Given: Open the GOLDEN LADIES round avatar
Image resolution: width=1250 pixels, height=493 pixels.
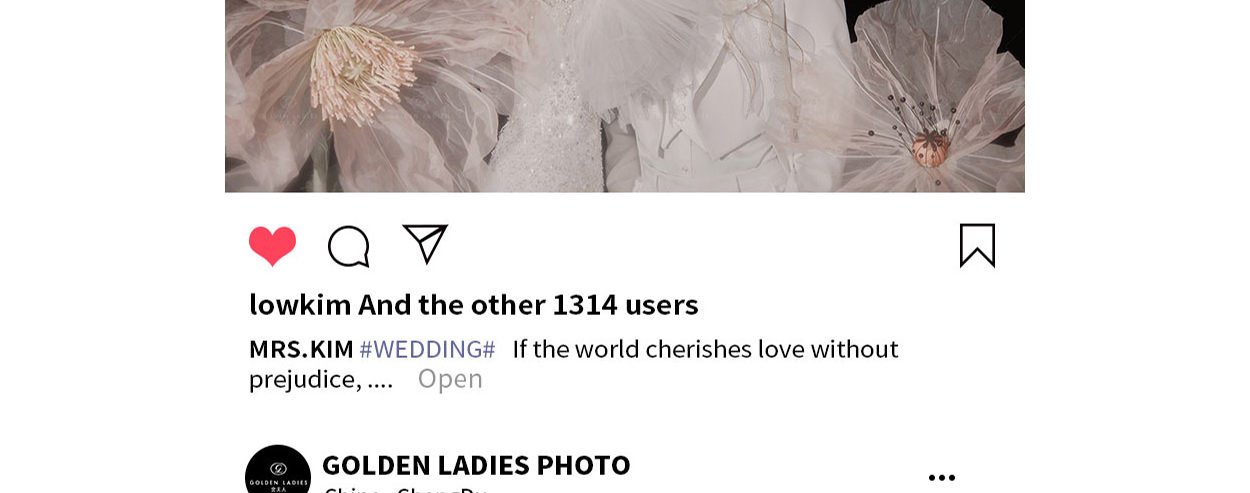Looking at the screenshot, I should (x=278, y=470).
